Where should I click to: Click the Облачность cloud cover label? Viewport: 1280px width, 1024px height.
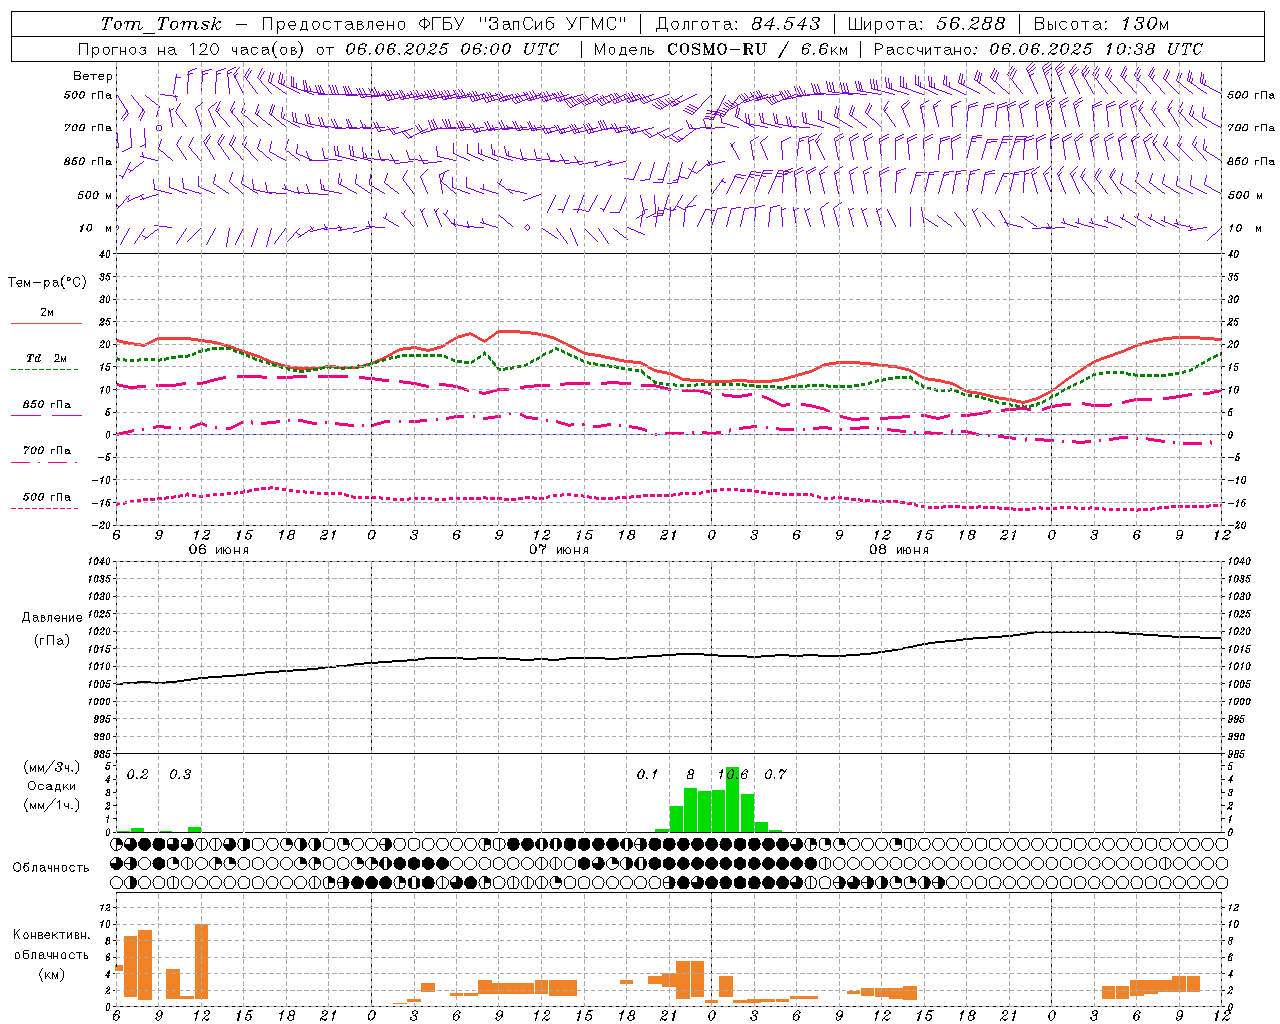(51, 867)
